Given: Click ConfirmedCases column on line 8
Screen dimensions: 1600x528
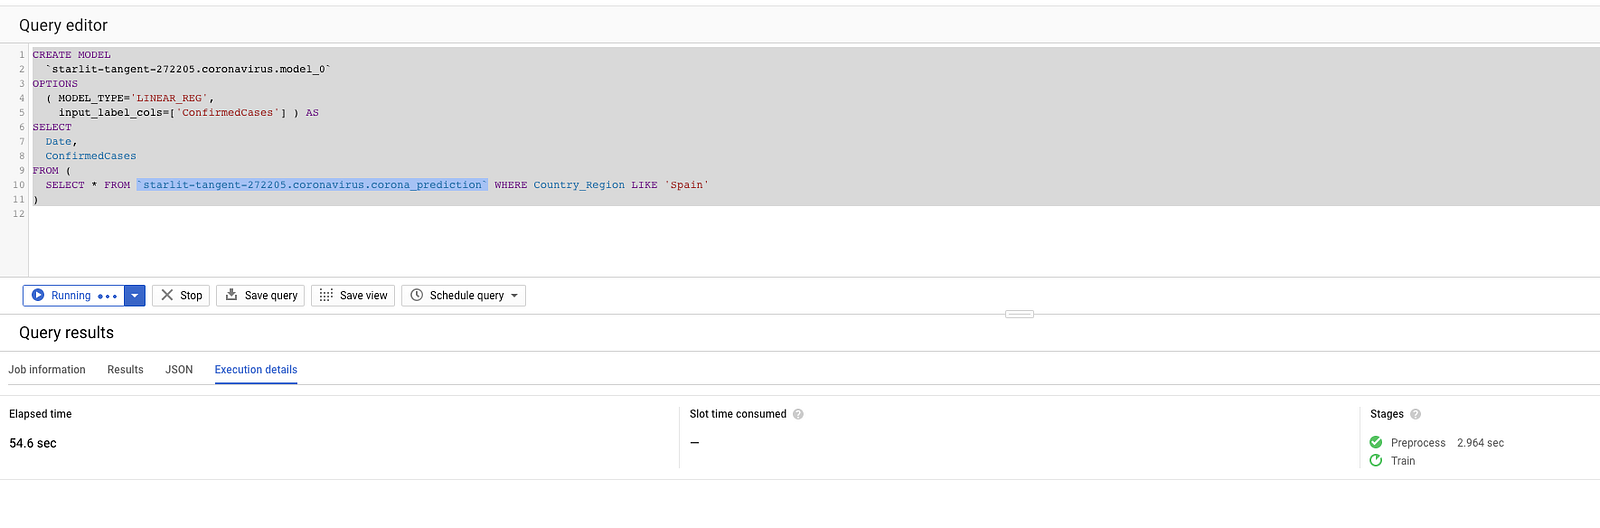Looking at the screenshot, I should (x=91, y=156).
